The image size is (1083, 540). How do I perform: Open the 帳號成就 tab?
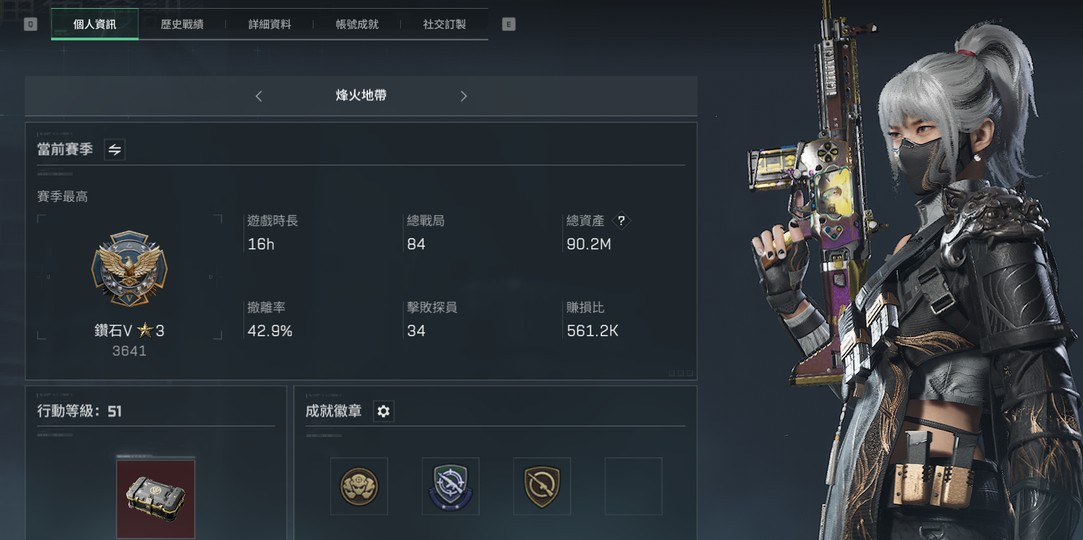pyautogui.click(x=357, y=24)
